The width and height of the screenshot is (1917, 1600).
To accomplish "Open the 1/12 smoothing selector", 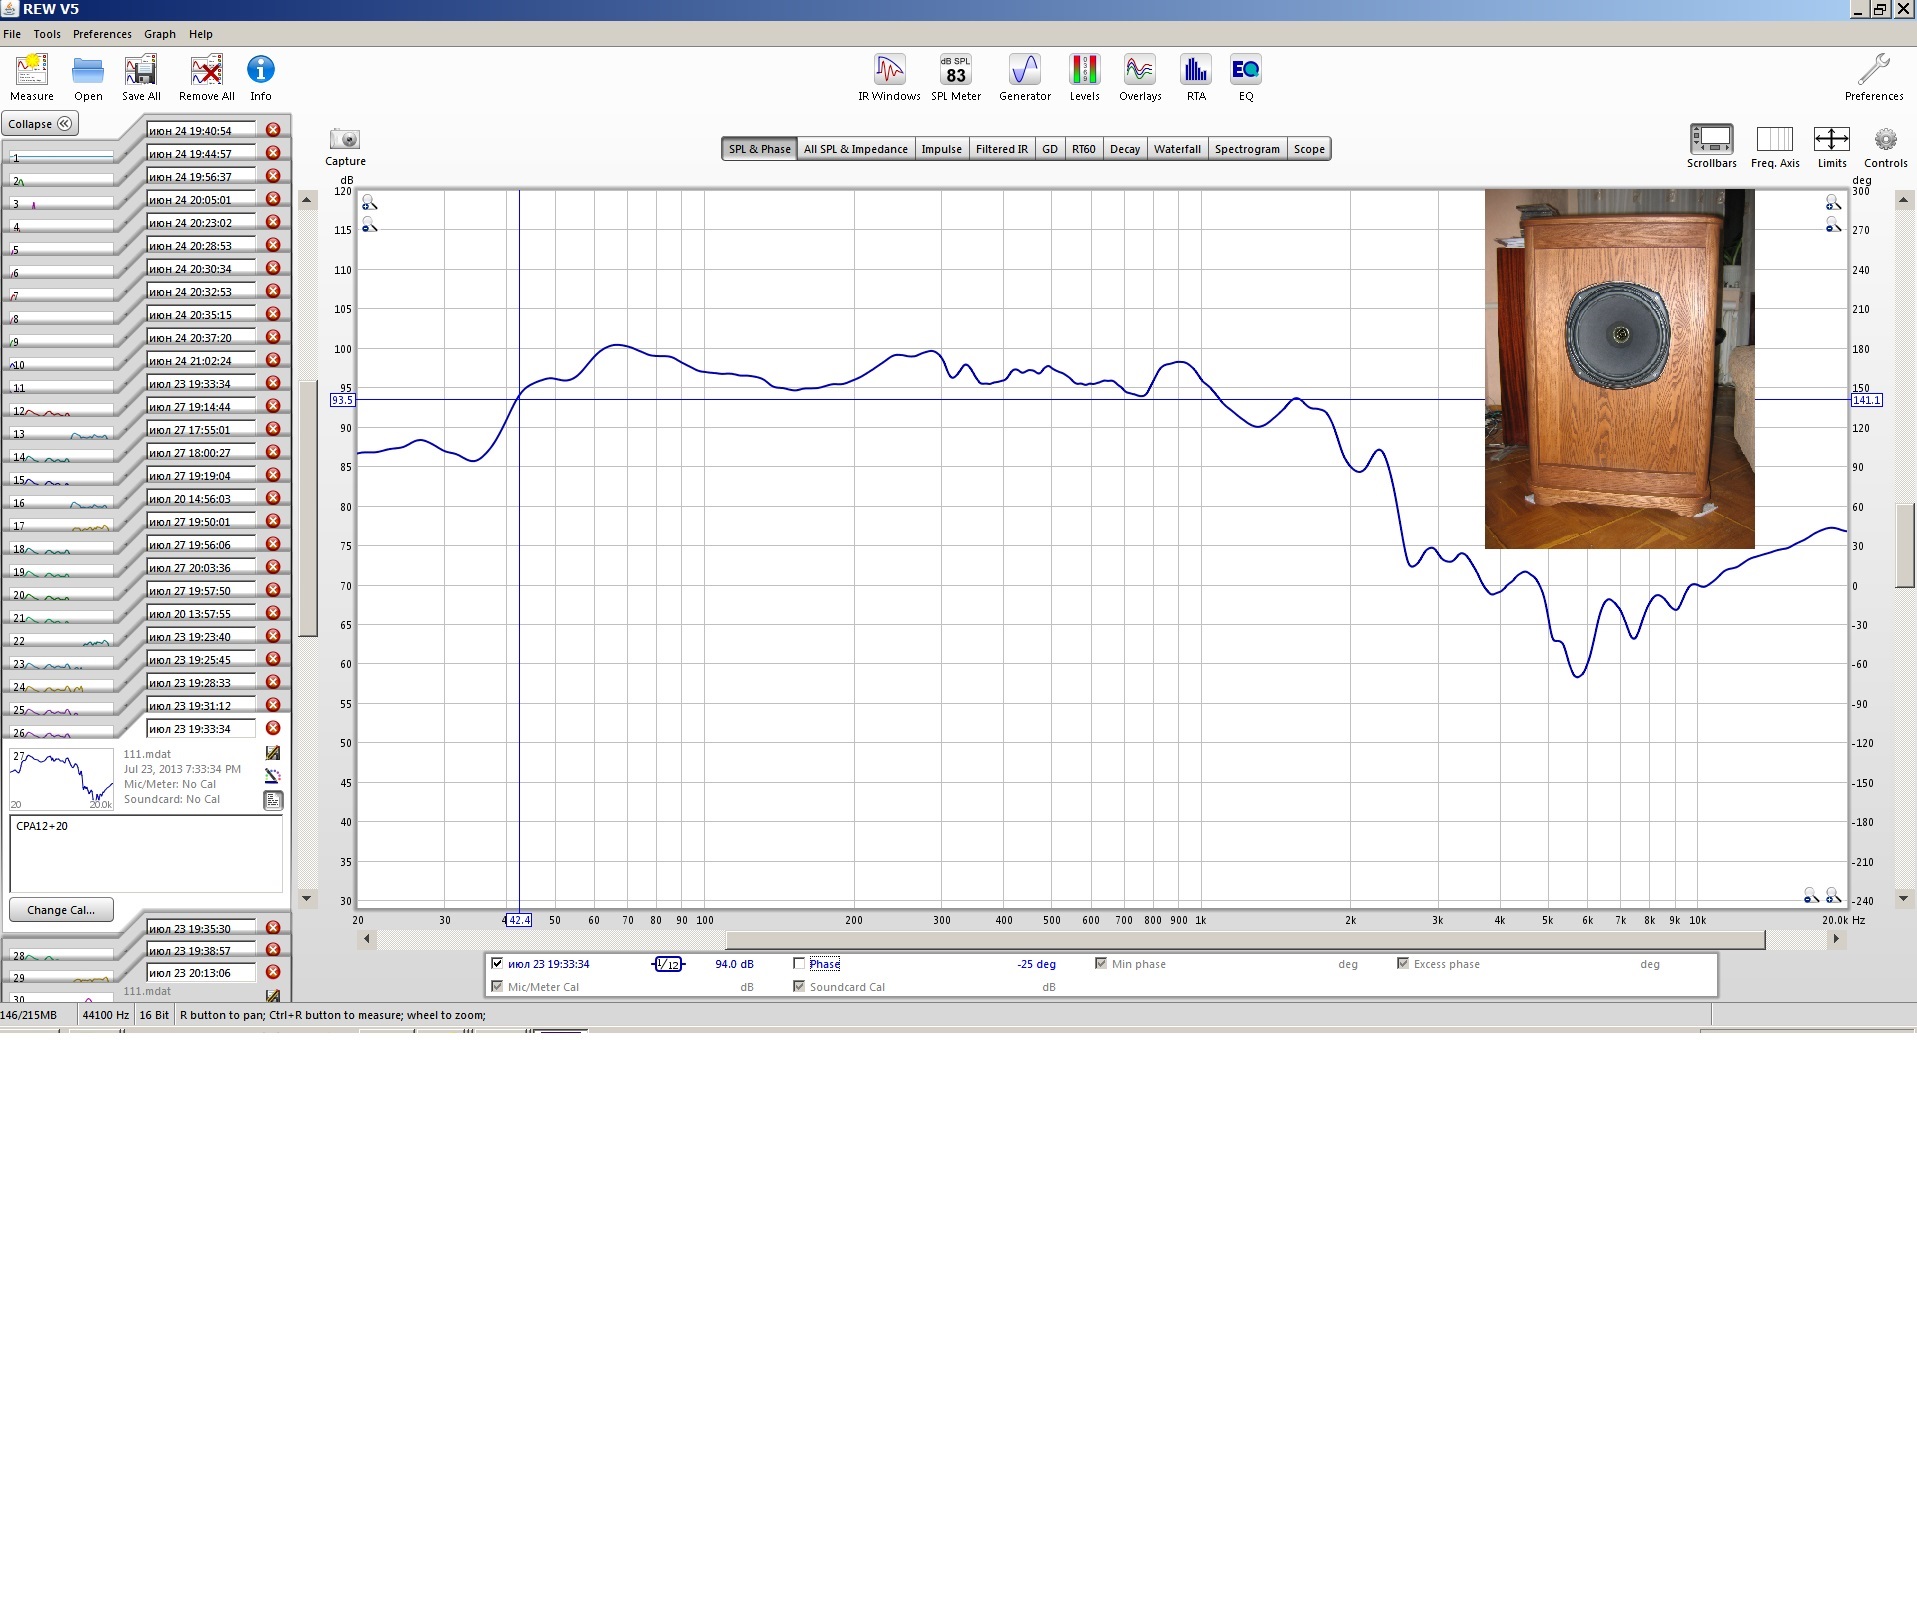I will pyautogui.click(x=668, y=964).
